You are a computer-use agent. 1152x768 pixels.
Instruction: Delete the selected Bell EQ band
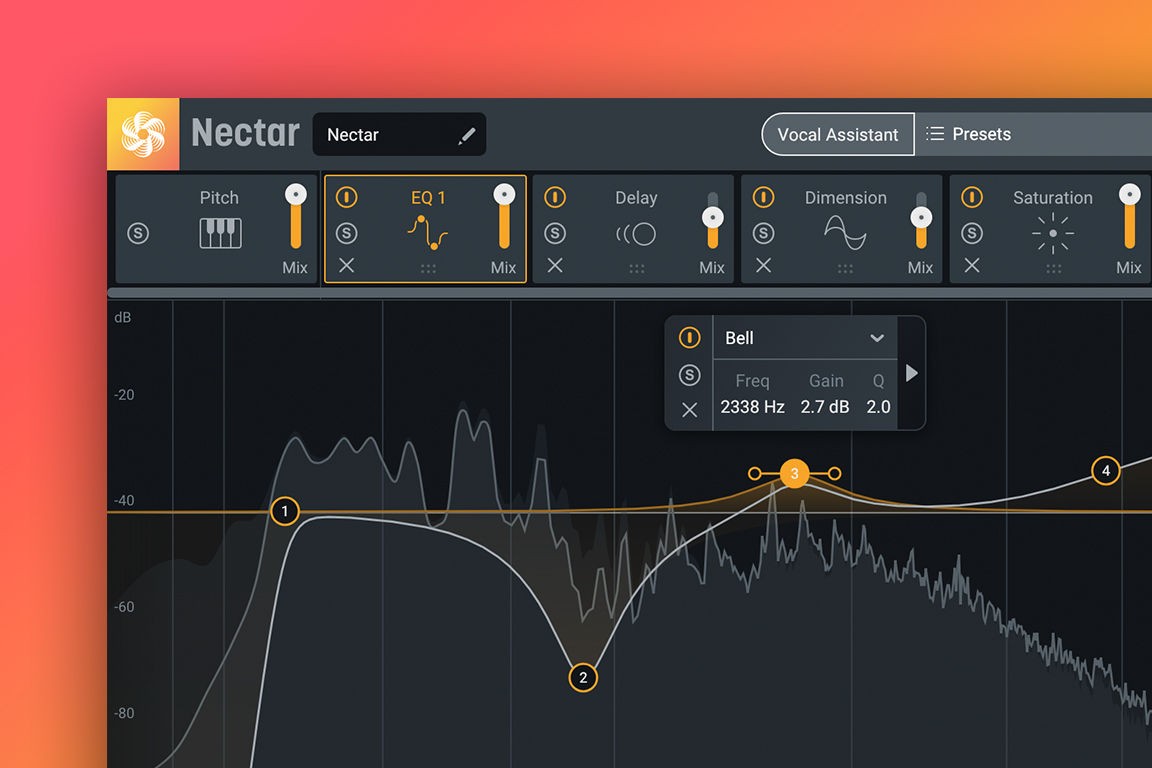pos(689,409)
